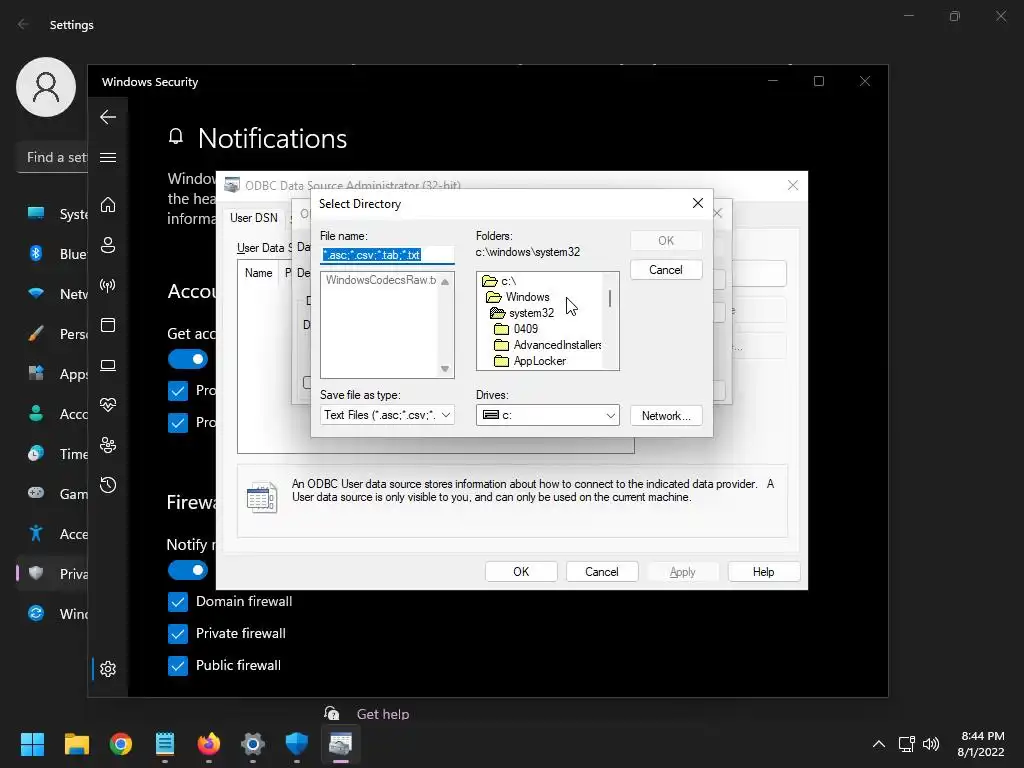1024x768 pixels.
Task: Switch to User DSN tab
Action: [x=253, y=217]
